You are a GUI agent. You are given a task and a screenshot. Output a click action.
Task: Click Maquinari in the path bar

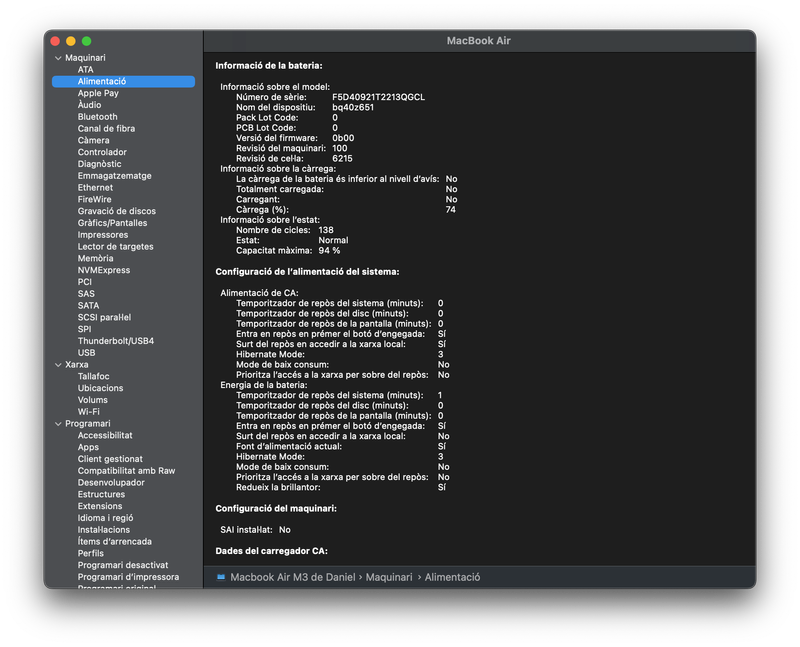389,577
